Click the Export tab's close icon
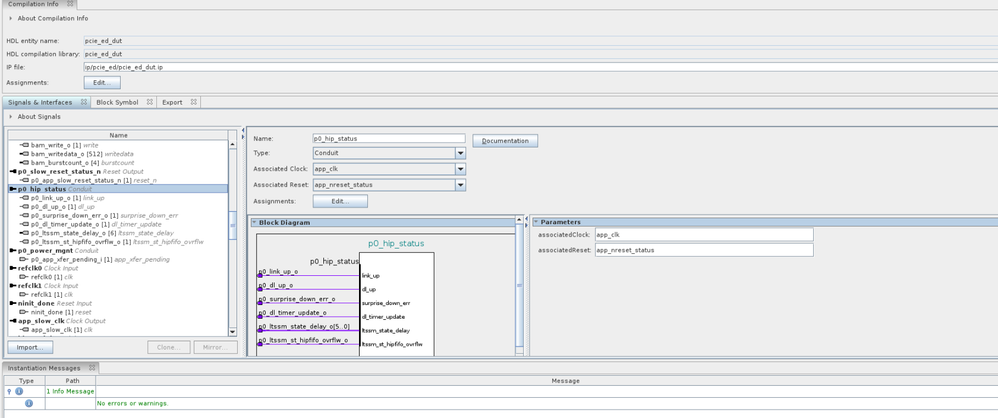Image resolution: width=998 pixels, height=418 pixels. pyautogui.click(x=194, y=102)
